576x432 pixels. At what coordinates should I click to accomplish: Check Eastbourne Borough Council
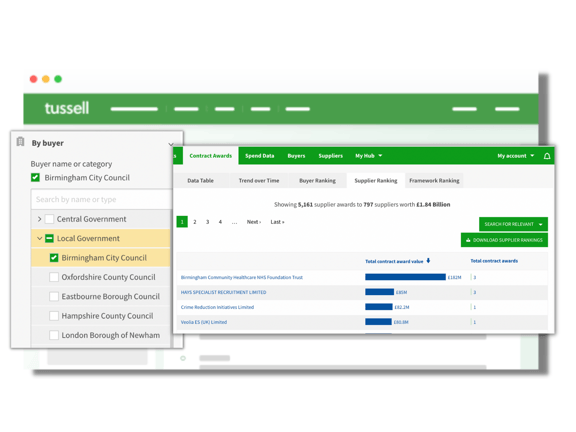[54, 296]
